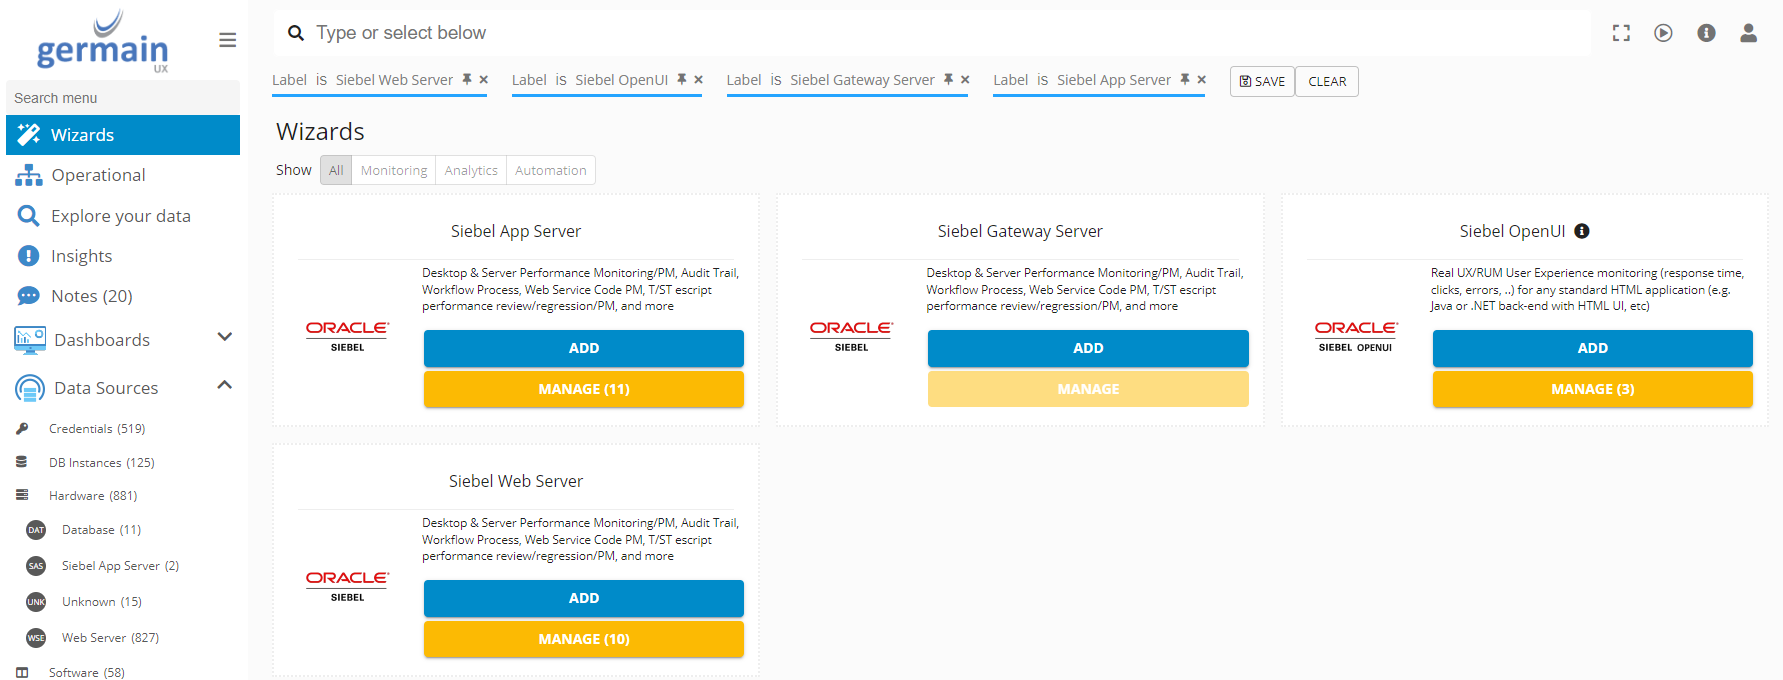This screenshot has height=680, width=1783.
Task: Switch to the Monitoring filter tab
Action: point(394,171)
